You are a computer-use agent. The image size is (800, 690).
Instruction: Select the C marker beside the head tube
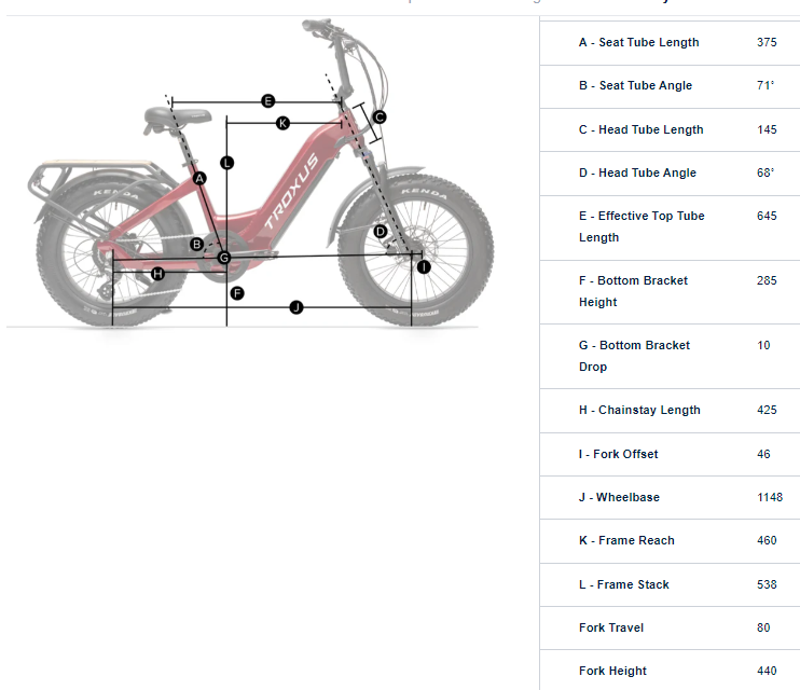[379, 117]
